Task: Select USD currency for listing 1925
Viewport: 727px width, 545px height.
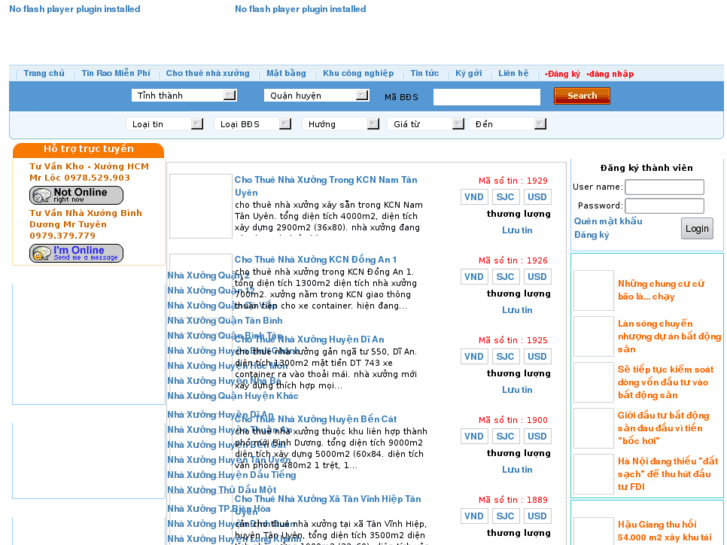Action: tap(537, 357)
